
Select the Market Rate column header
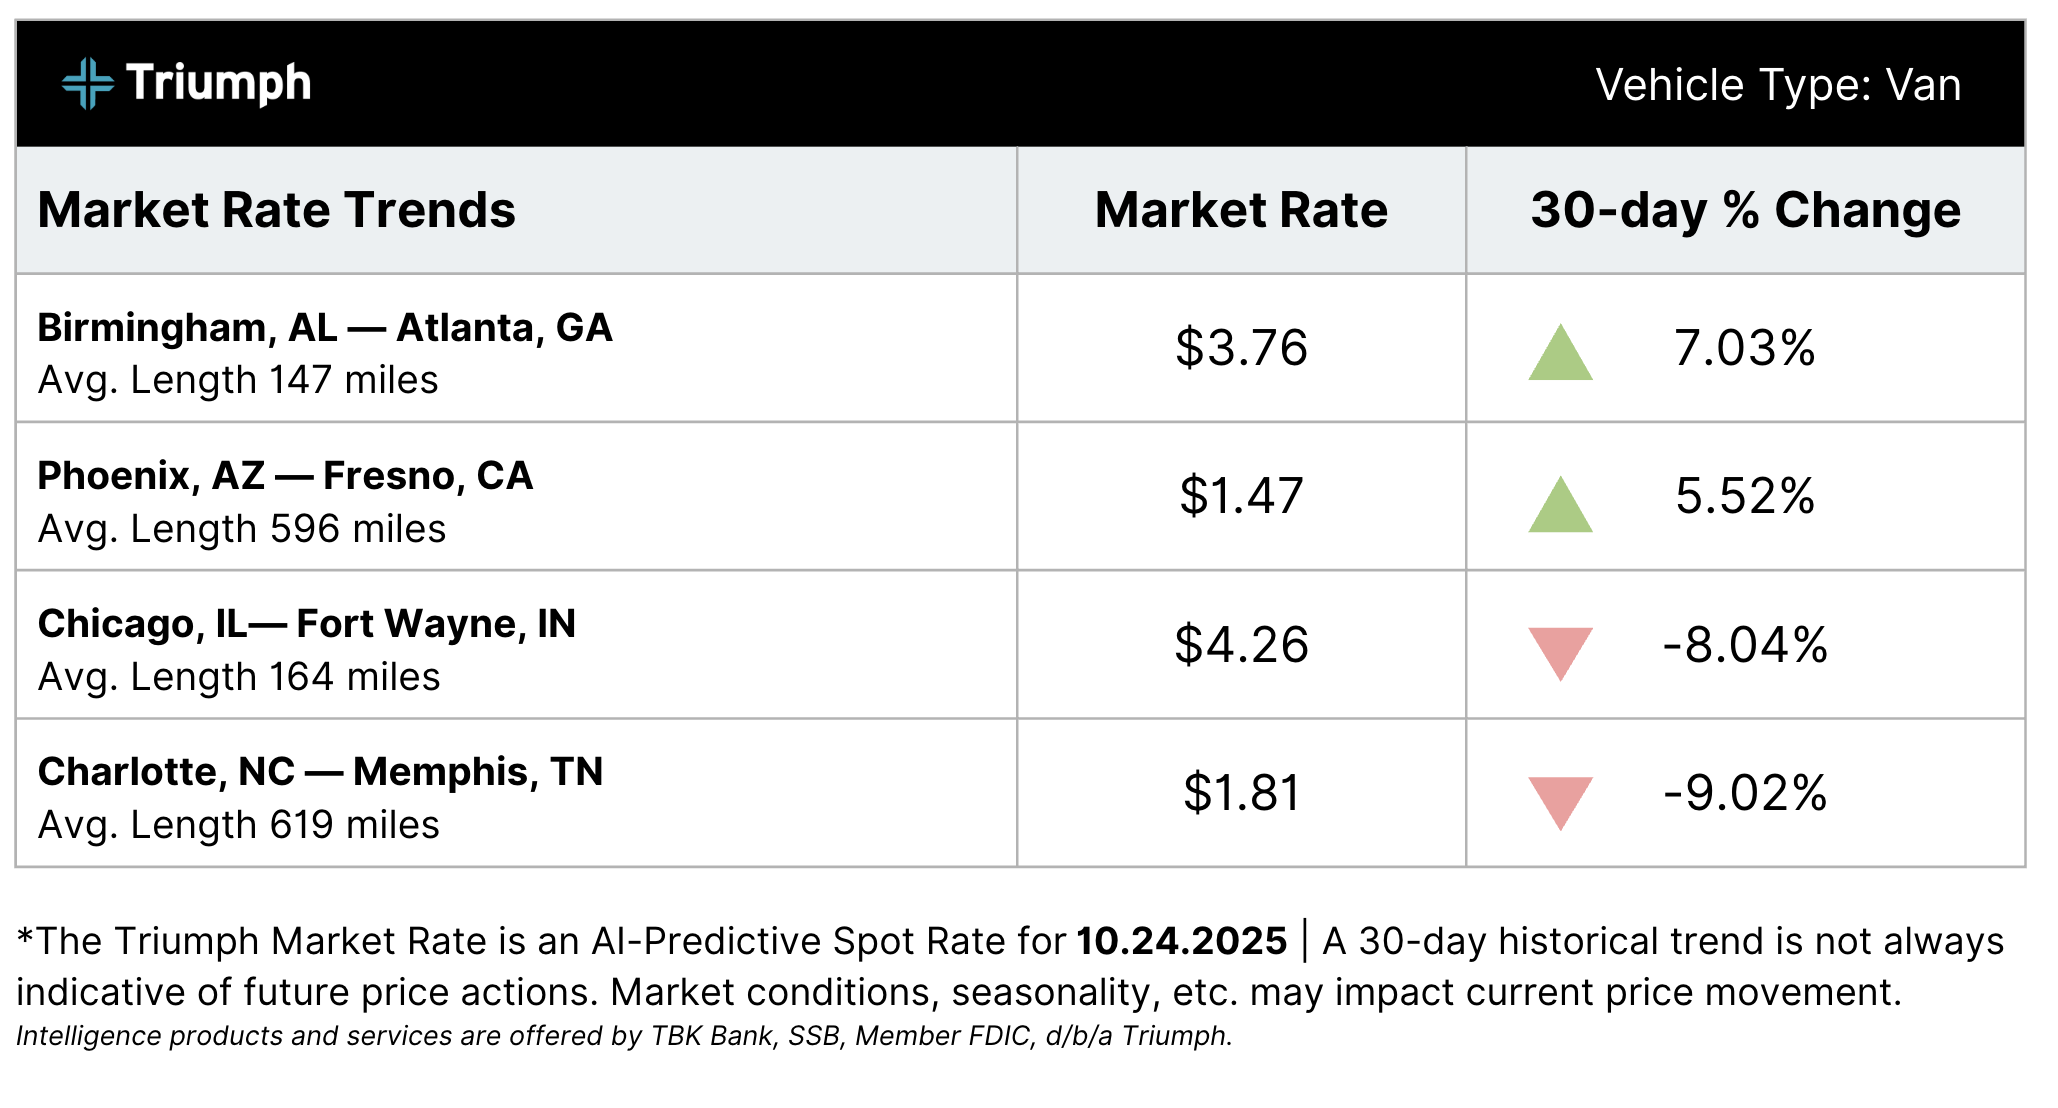1241,210
